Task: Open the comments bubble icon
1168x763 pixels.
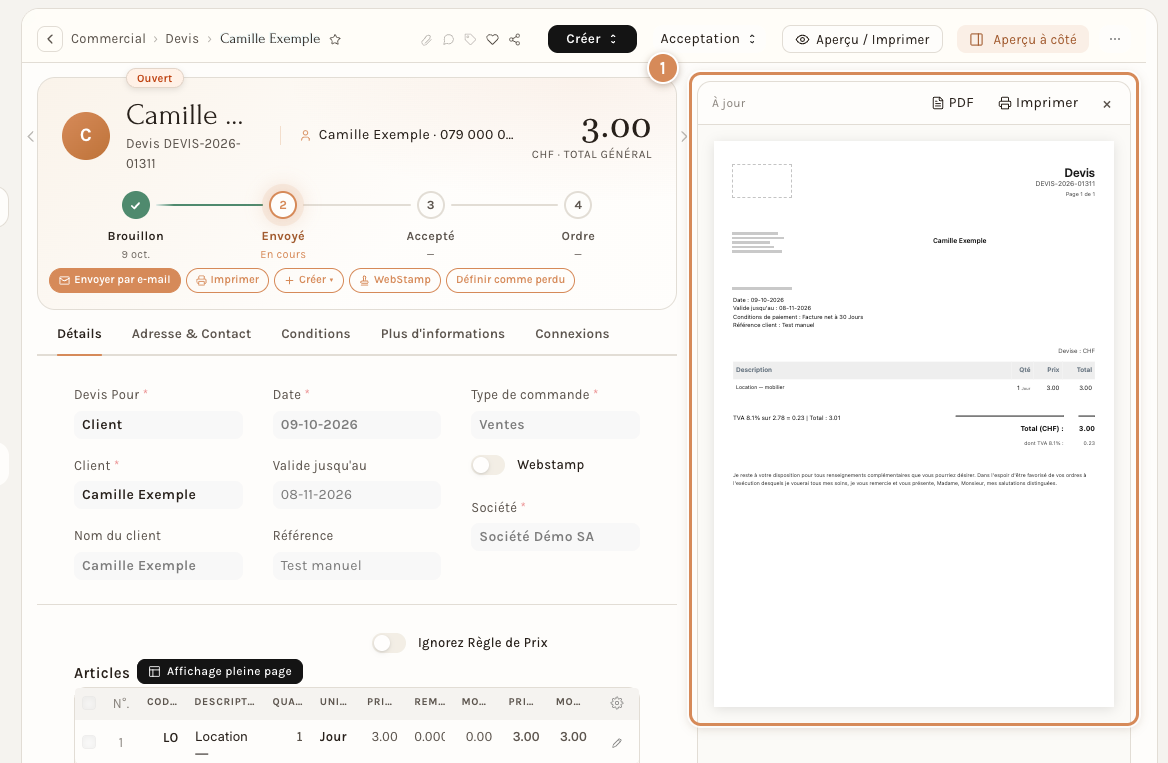Action: [448, 39]
